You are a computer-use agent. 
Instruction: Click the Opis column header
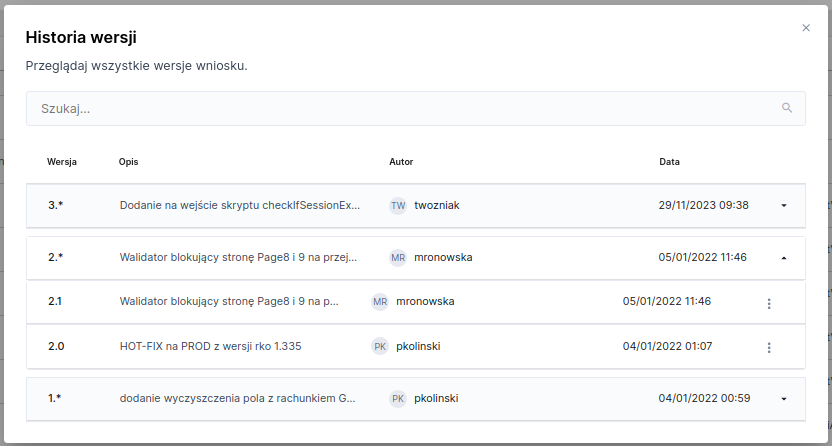pyautogui.click(x=128, y=161)
